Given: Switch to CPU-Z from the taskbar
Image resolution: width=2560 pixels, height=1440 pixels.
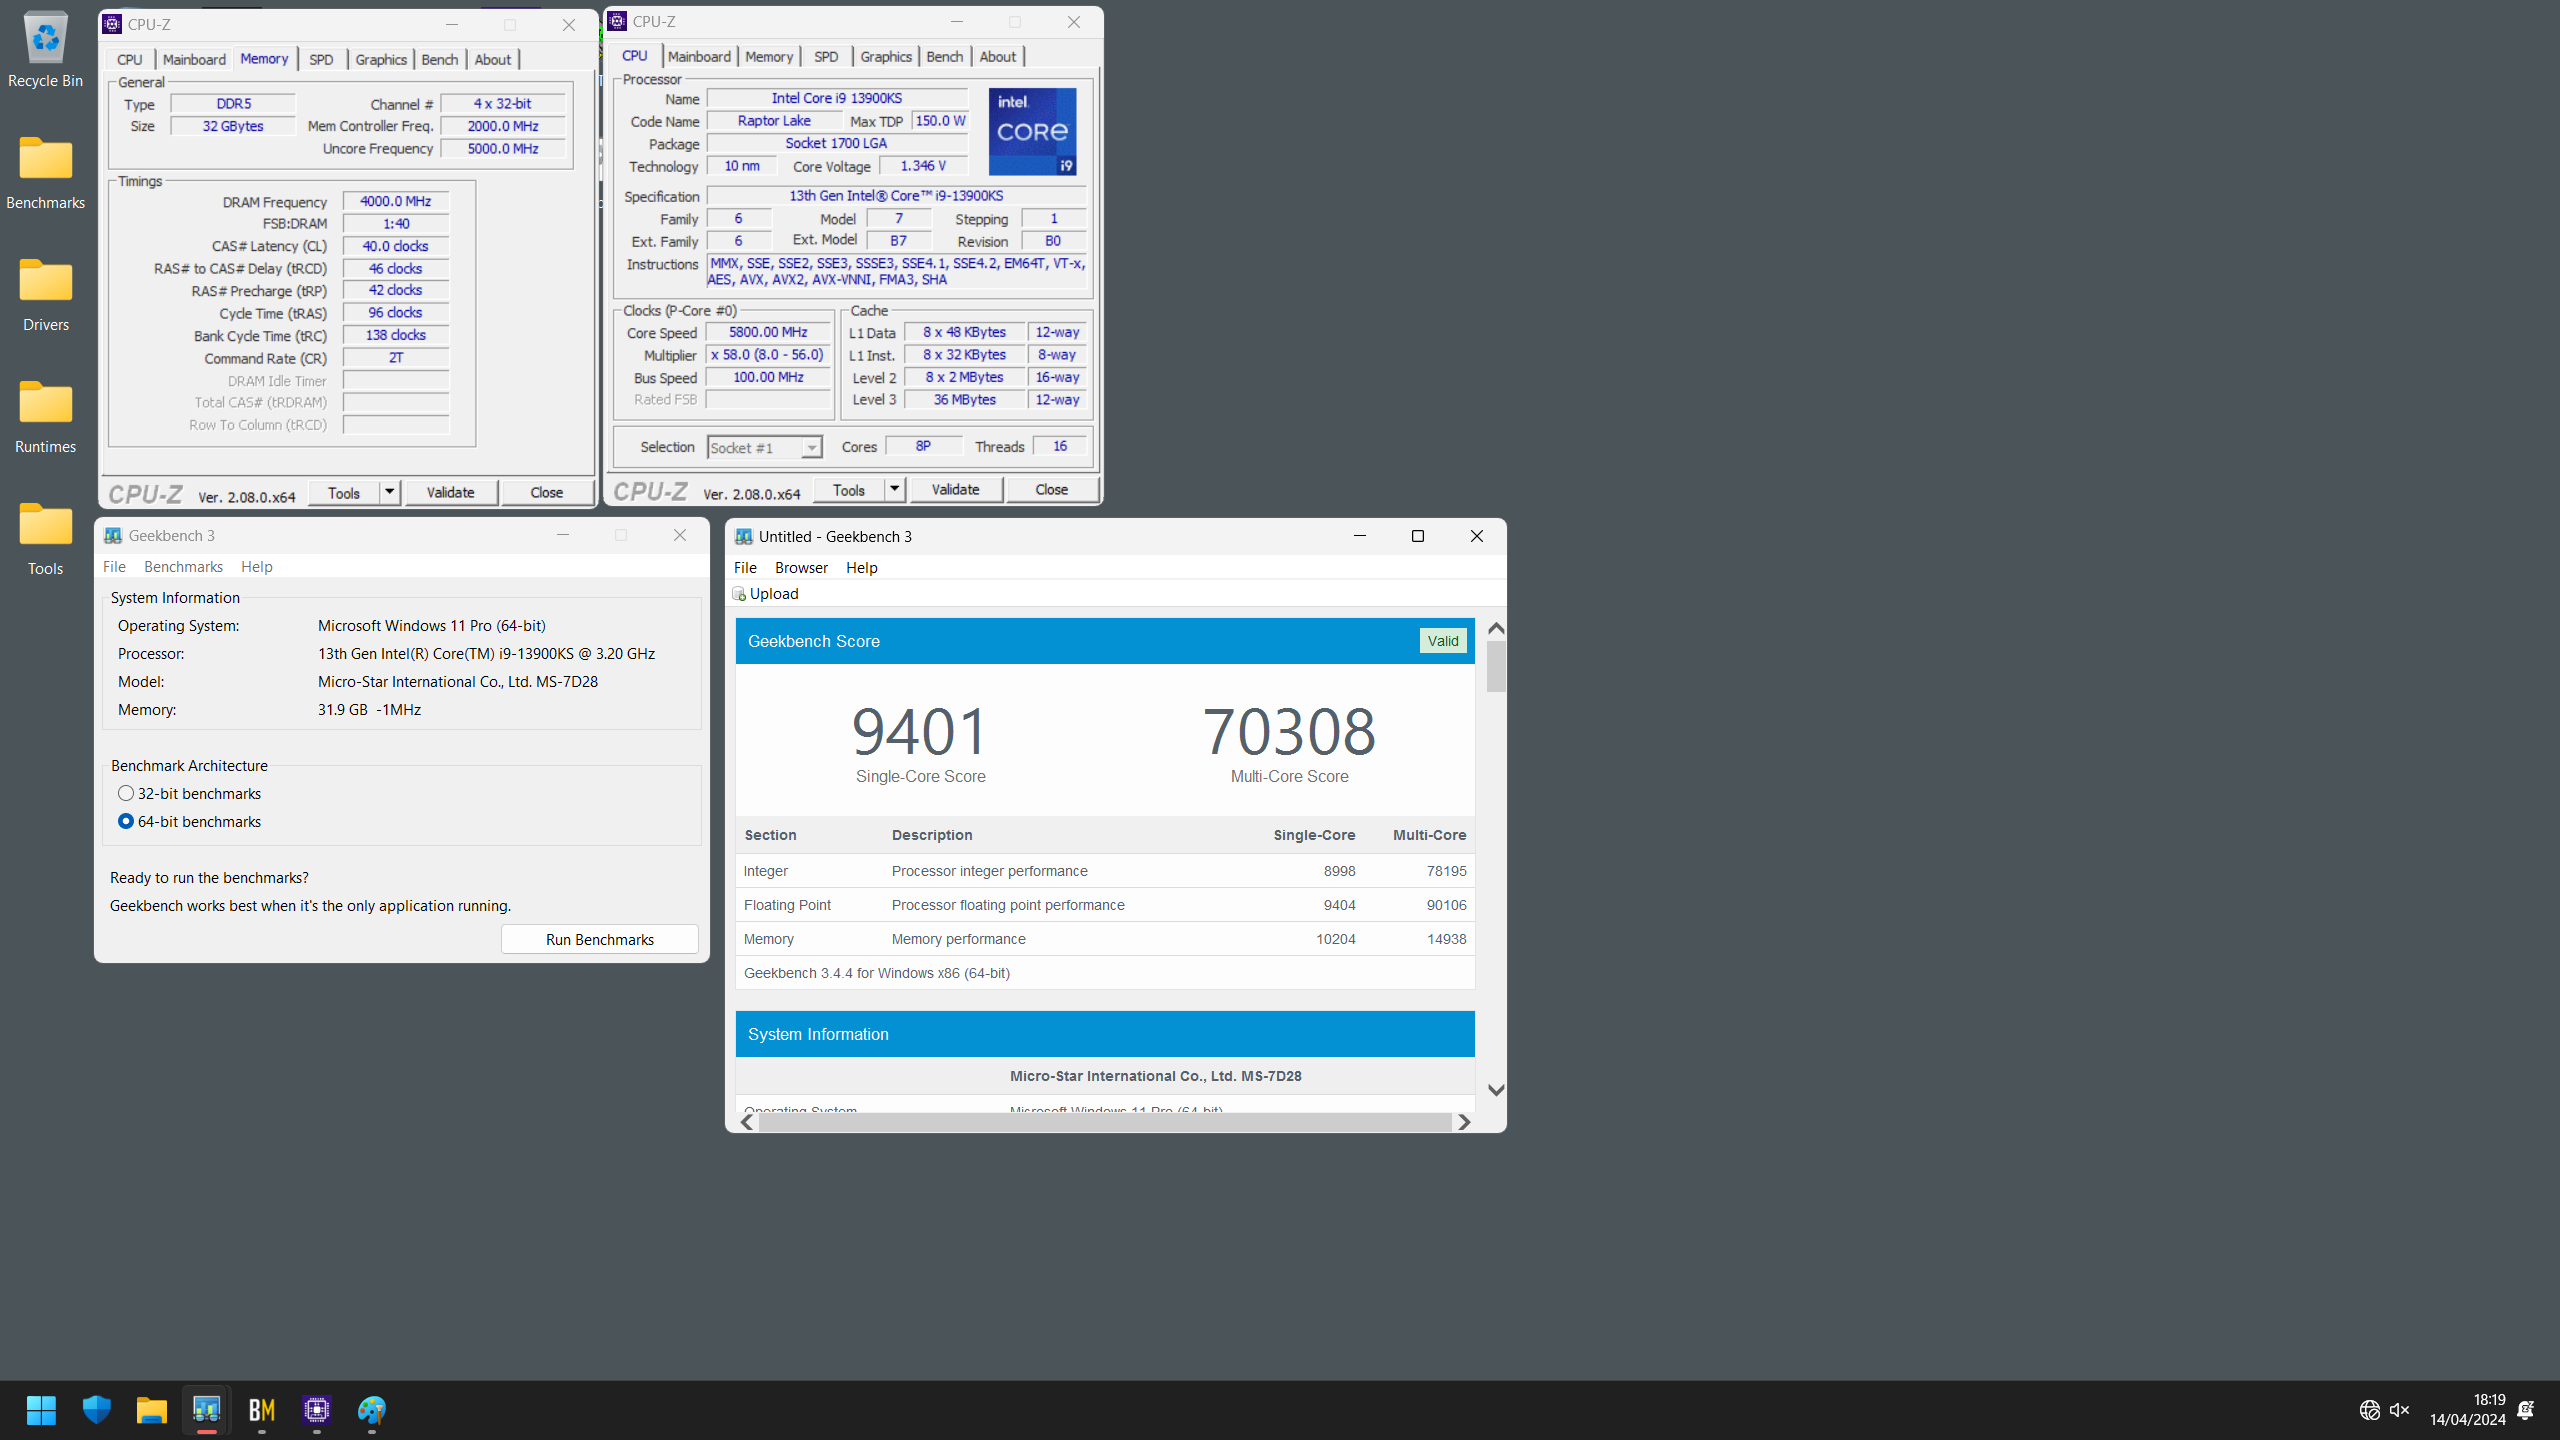Looking at the screenshot, I should [316, 1410].
